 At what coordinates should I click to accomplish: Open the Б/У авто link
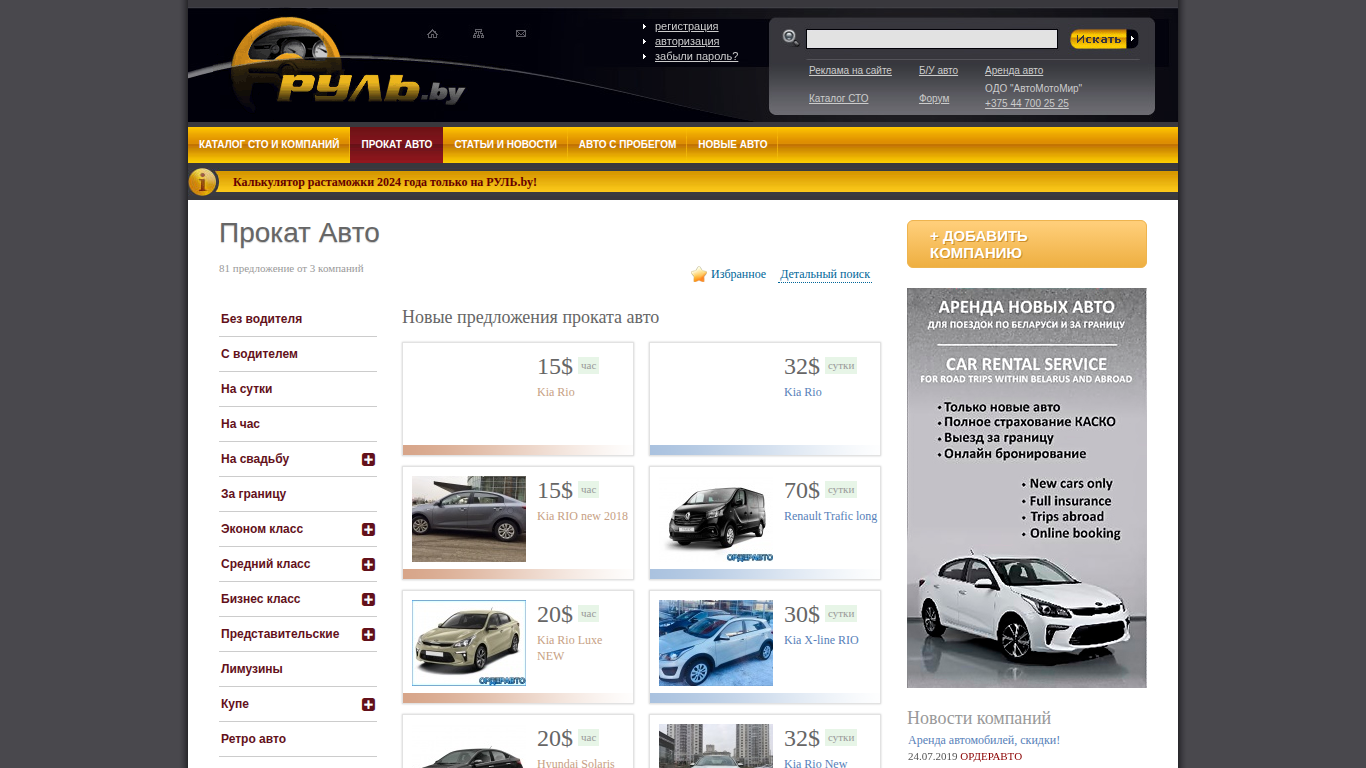(938, 71)
